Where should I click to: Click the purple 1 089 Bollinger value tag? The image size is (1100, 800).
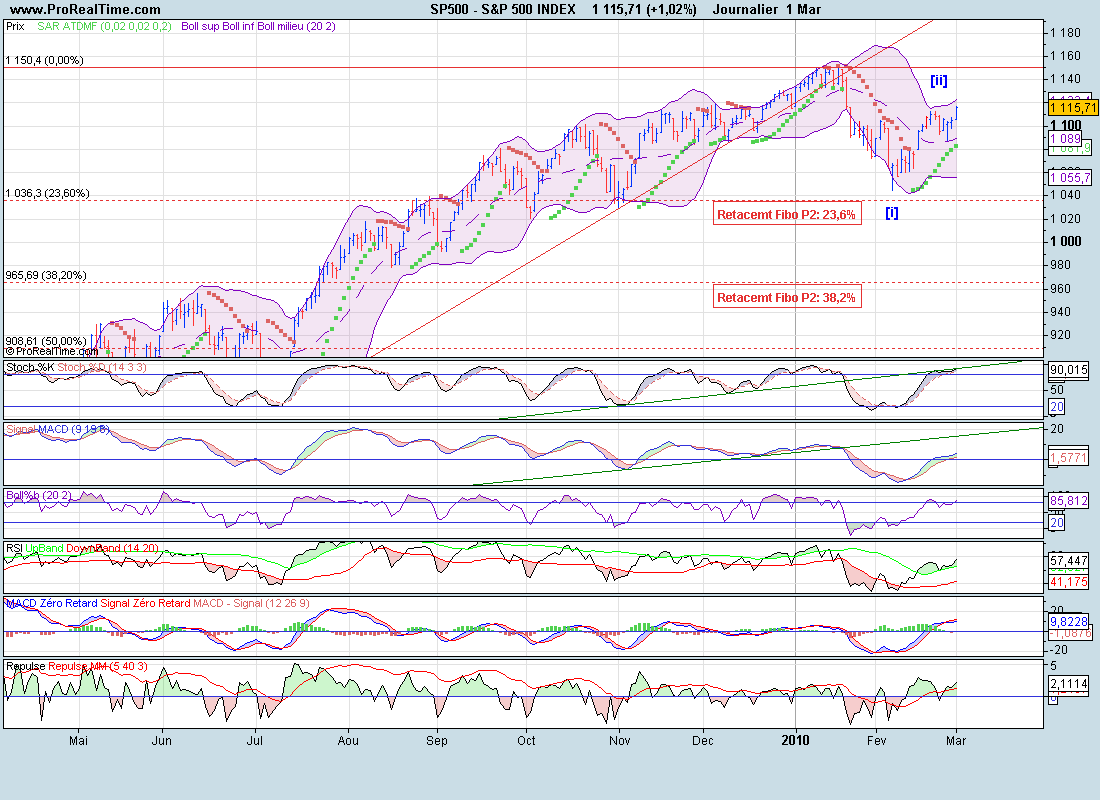click(1065, 139)
